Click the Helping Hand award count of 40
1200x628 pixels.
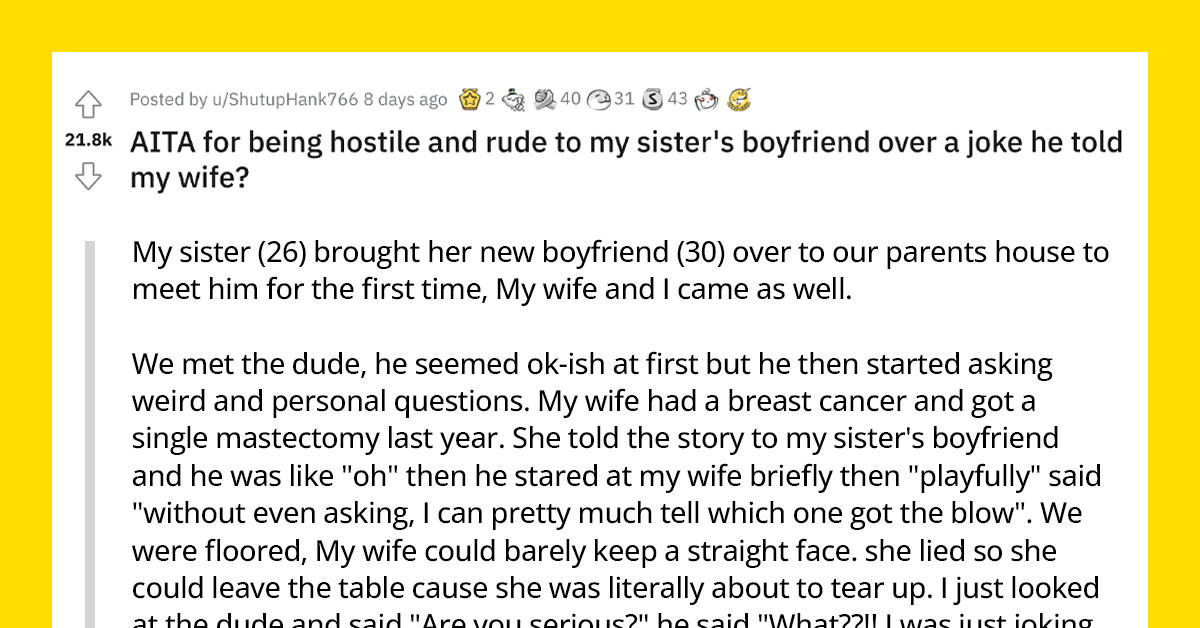(570, 99)
